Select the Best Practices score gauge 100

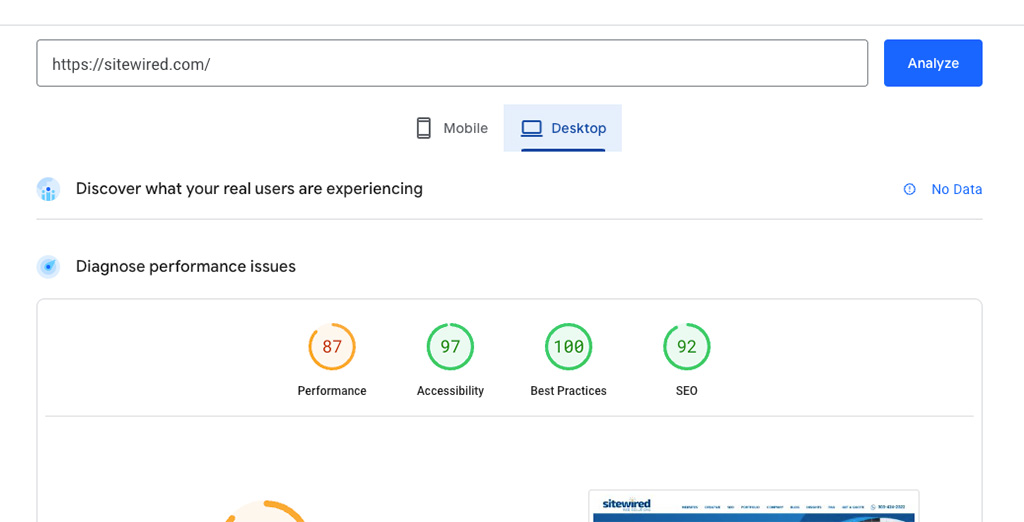coord(568,346)
